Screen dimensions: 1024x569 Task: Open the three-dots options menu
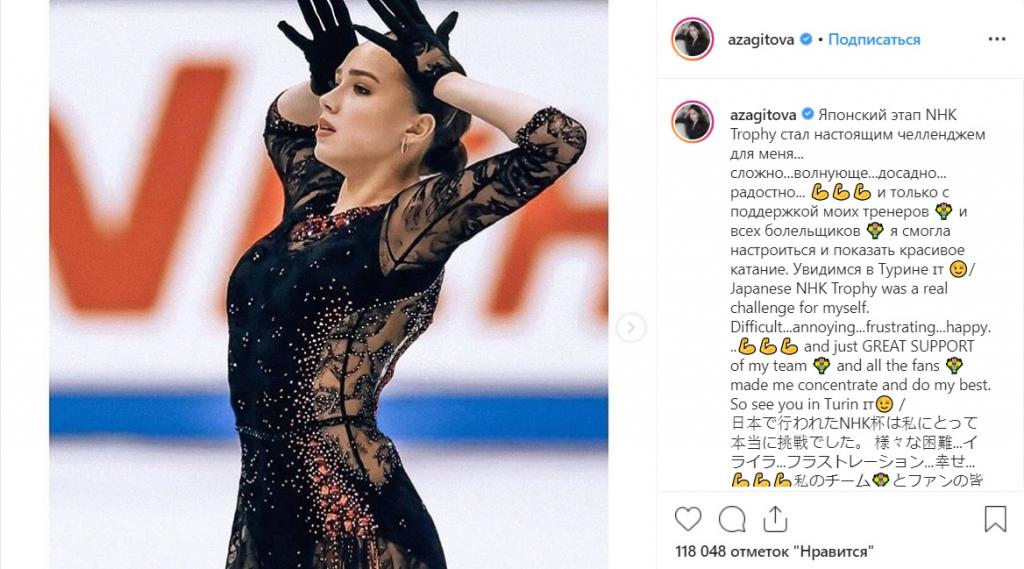click(997, 39)
